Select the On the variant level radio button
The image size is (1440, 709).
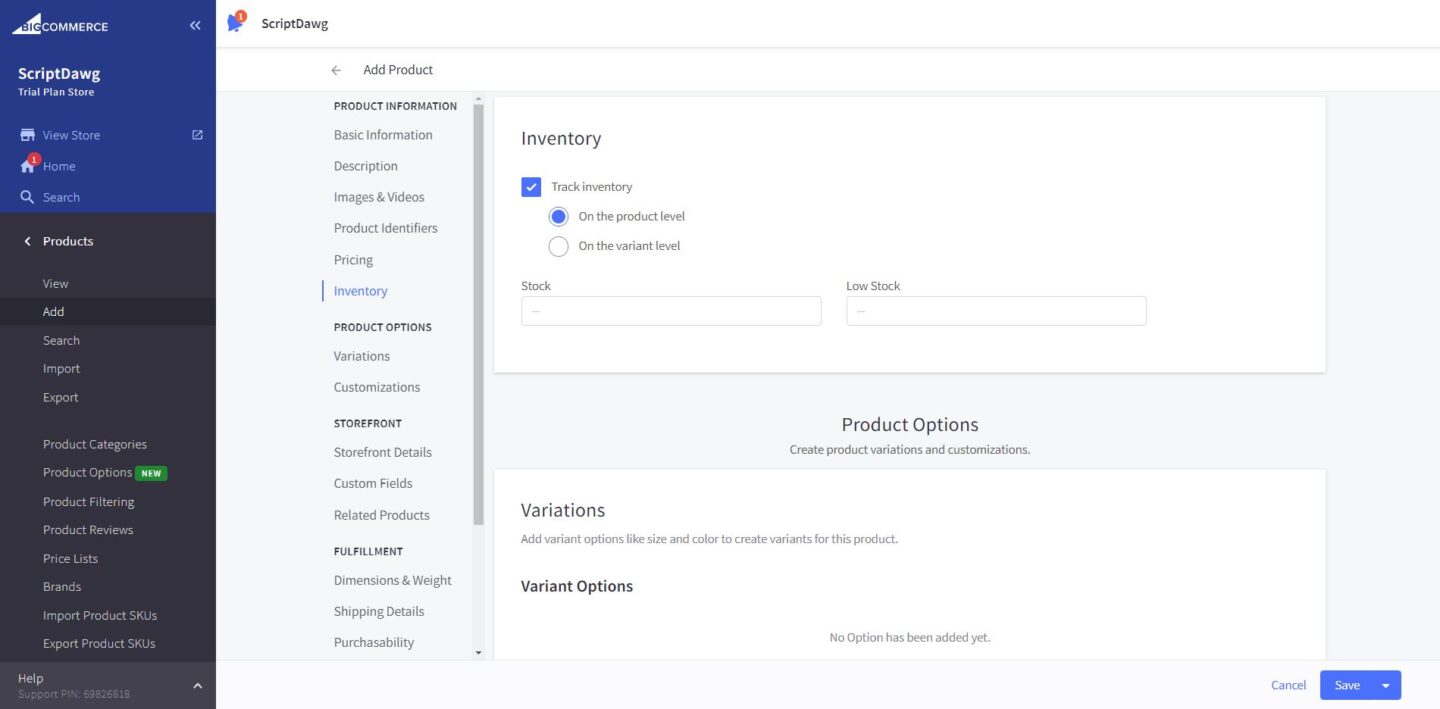[558, 245]
